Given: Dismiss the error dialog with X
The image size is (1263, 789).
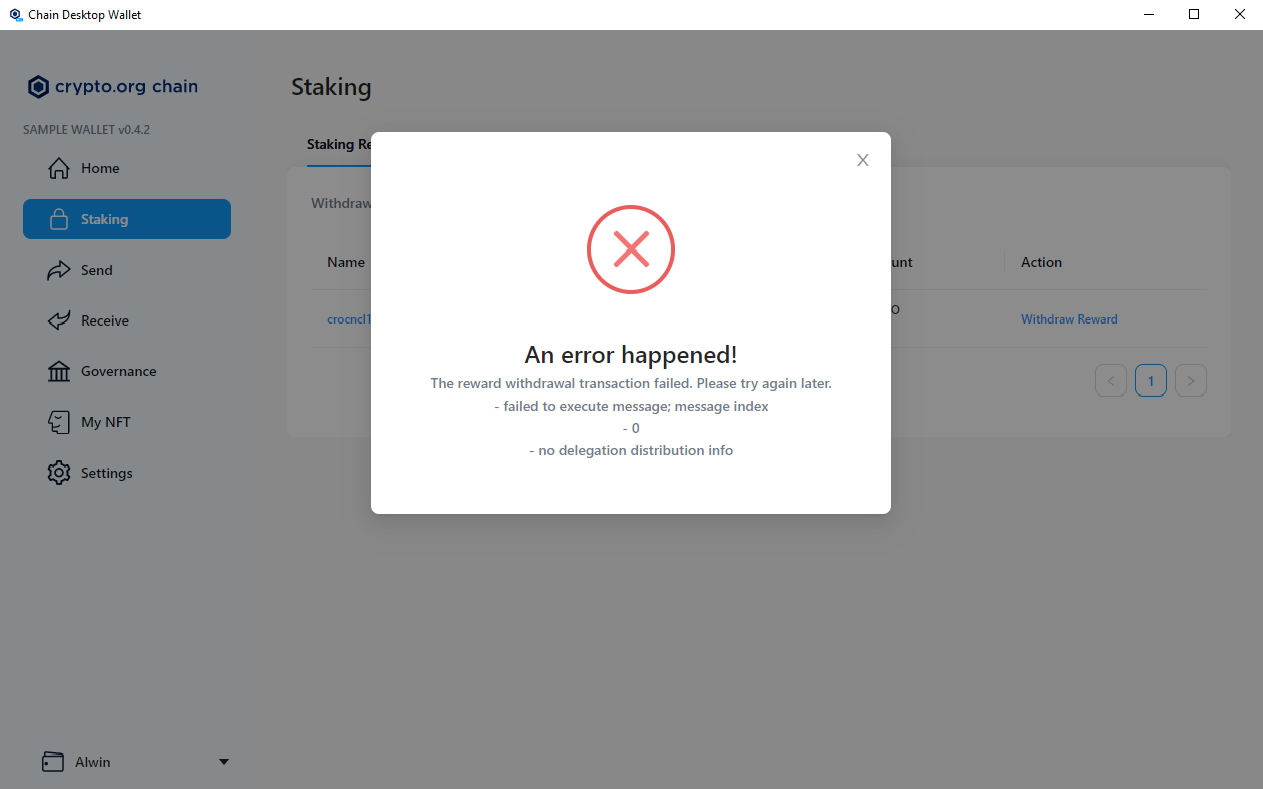Looking at the screenshot, I should pos(862,159).
